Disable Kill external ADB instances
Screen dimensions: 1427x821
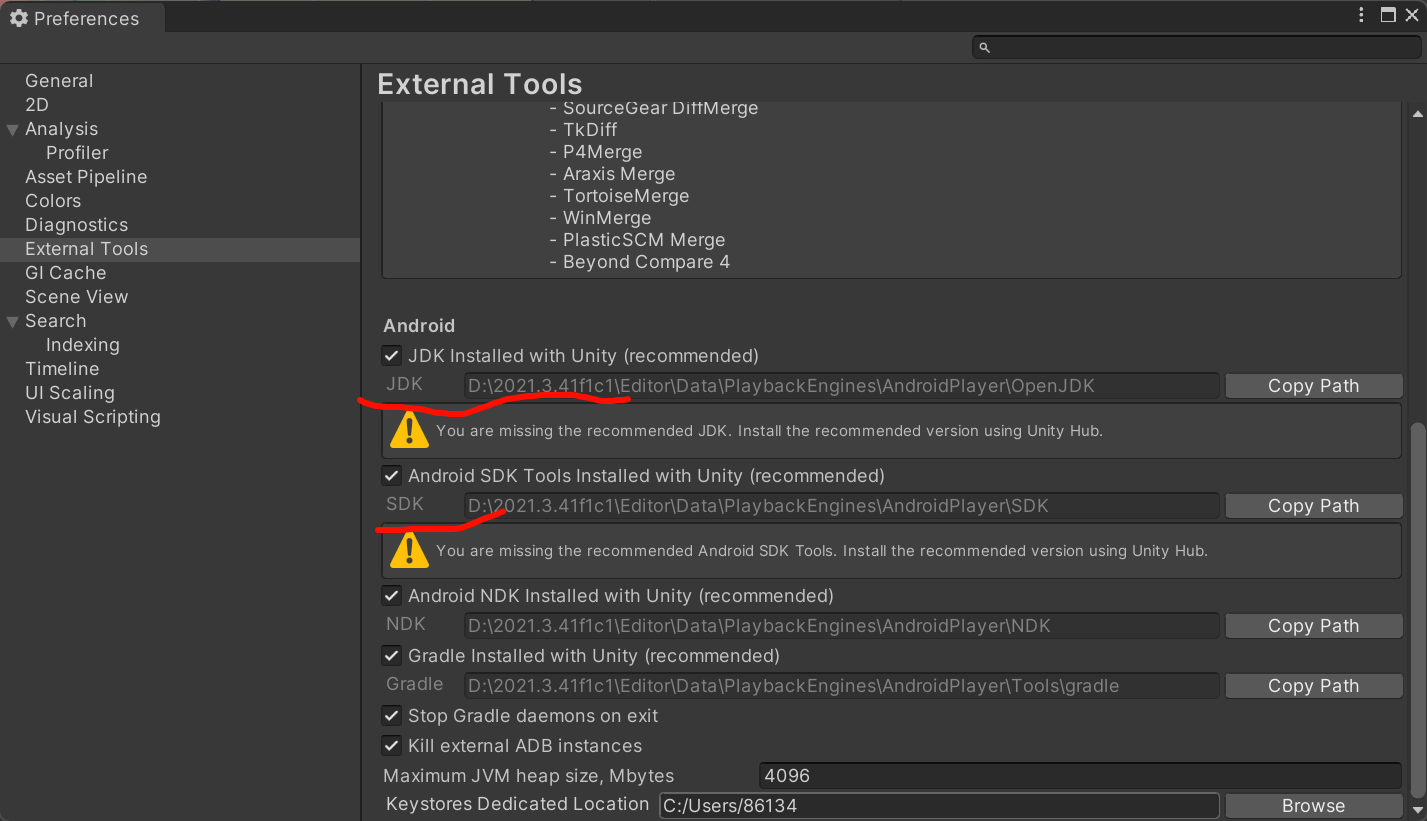tap(392, 746)
